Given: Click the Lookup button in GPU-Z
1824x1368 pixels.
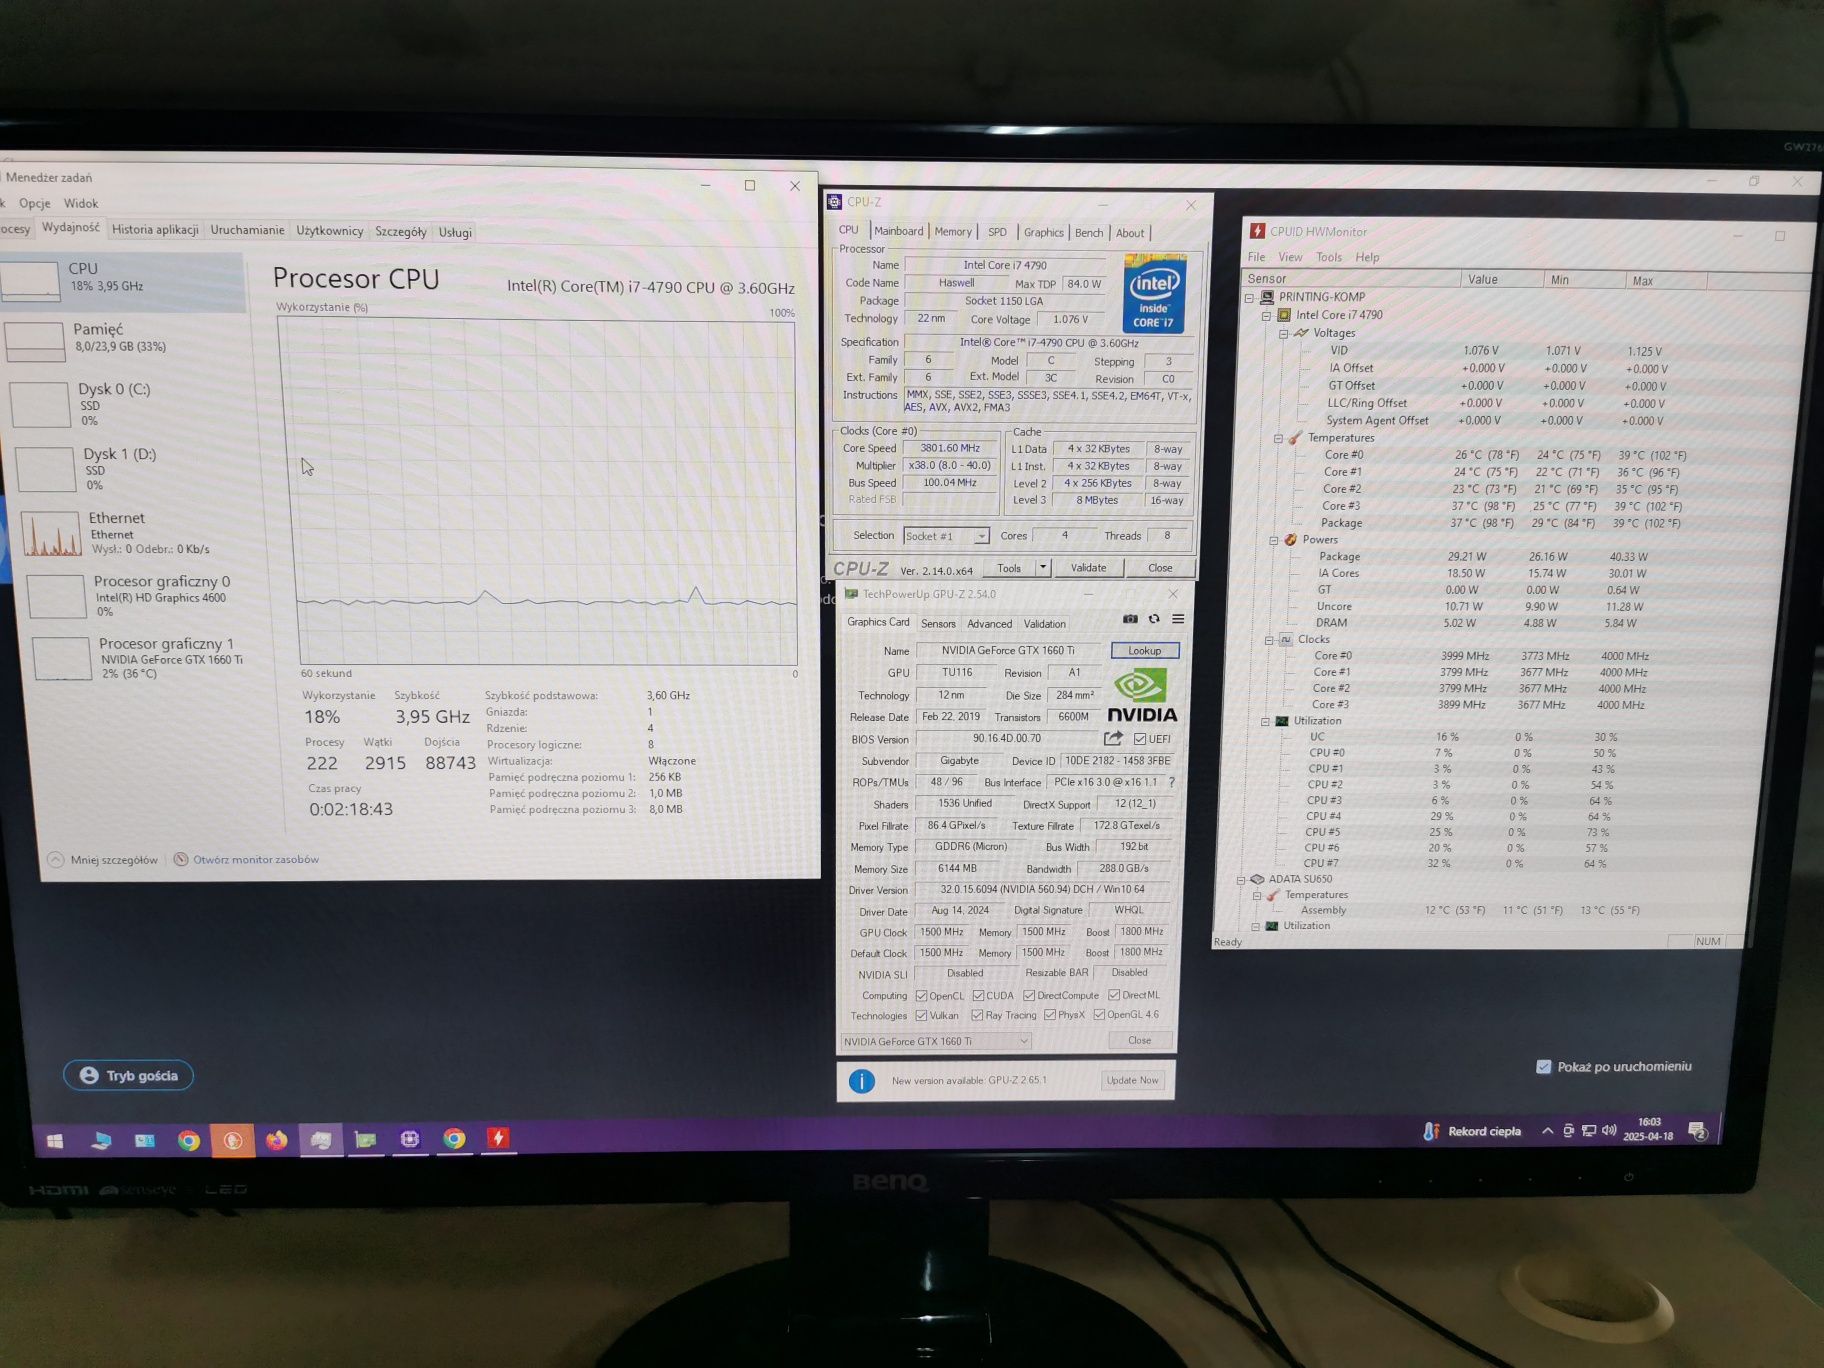Looking at the screenshot, I should point(1144,651).
